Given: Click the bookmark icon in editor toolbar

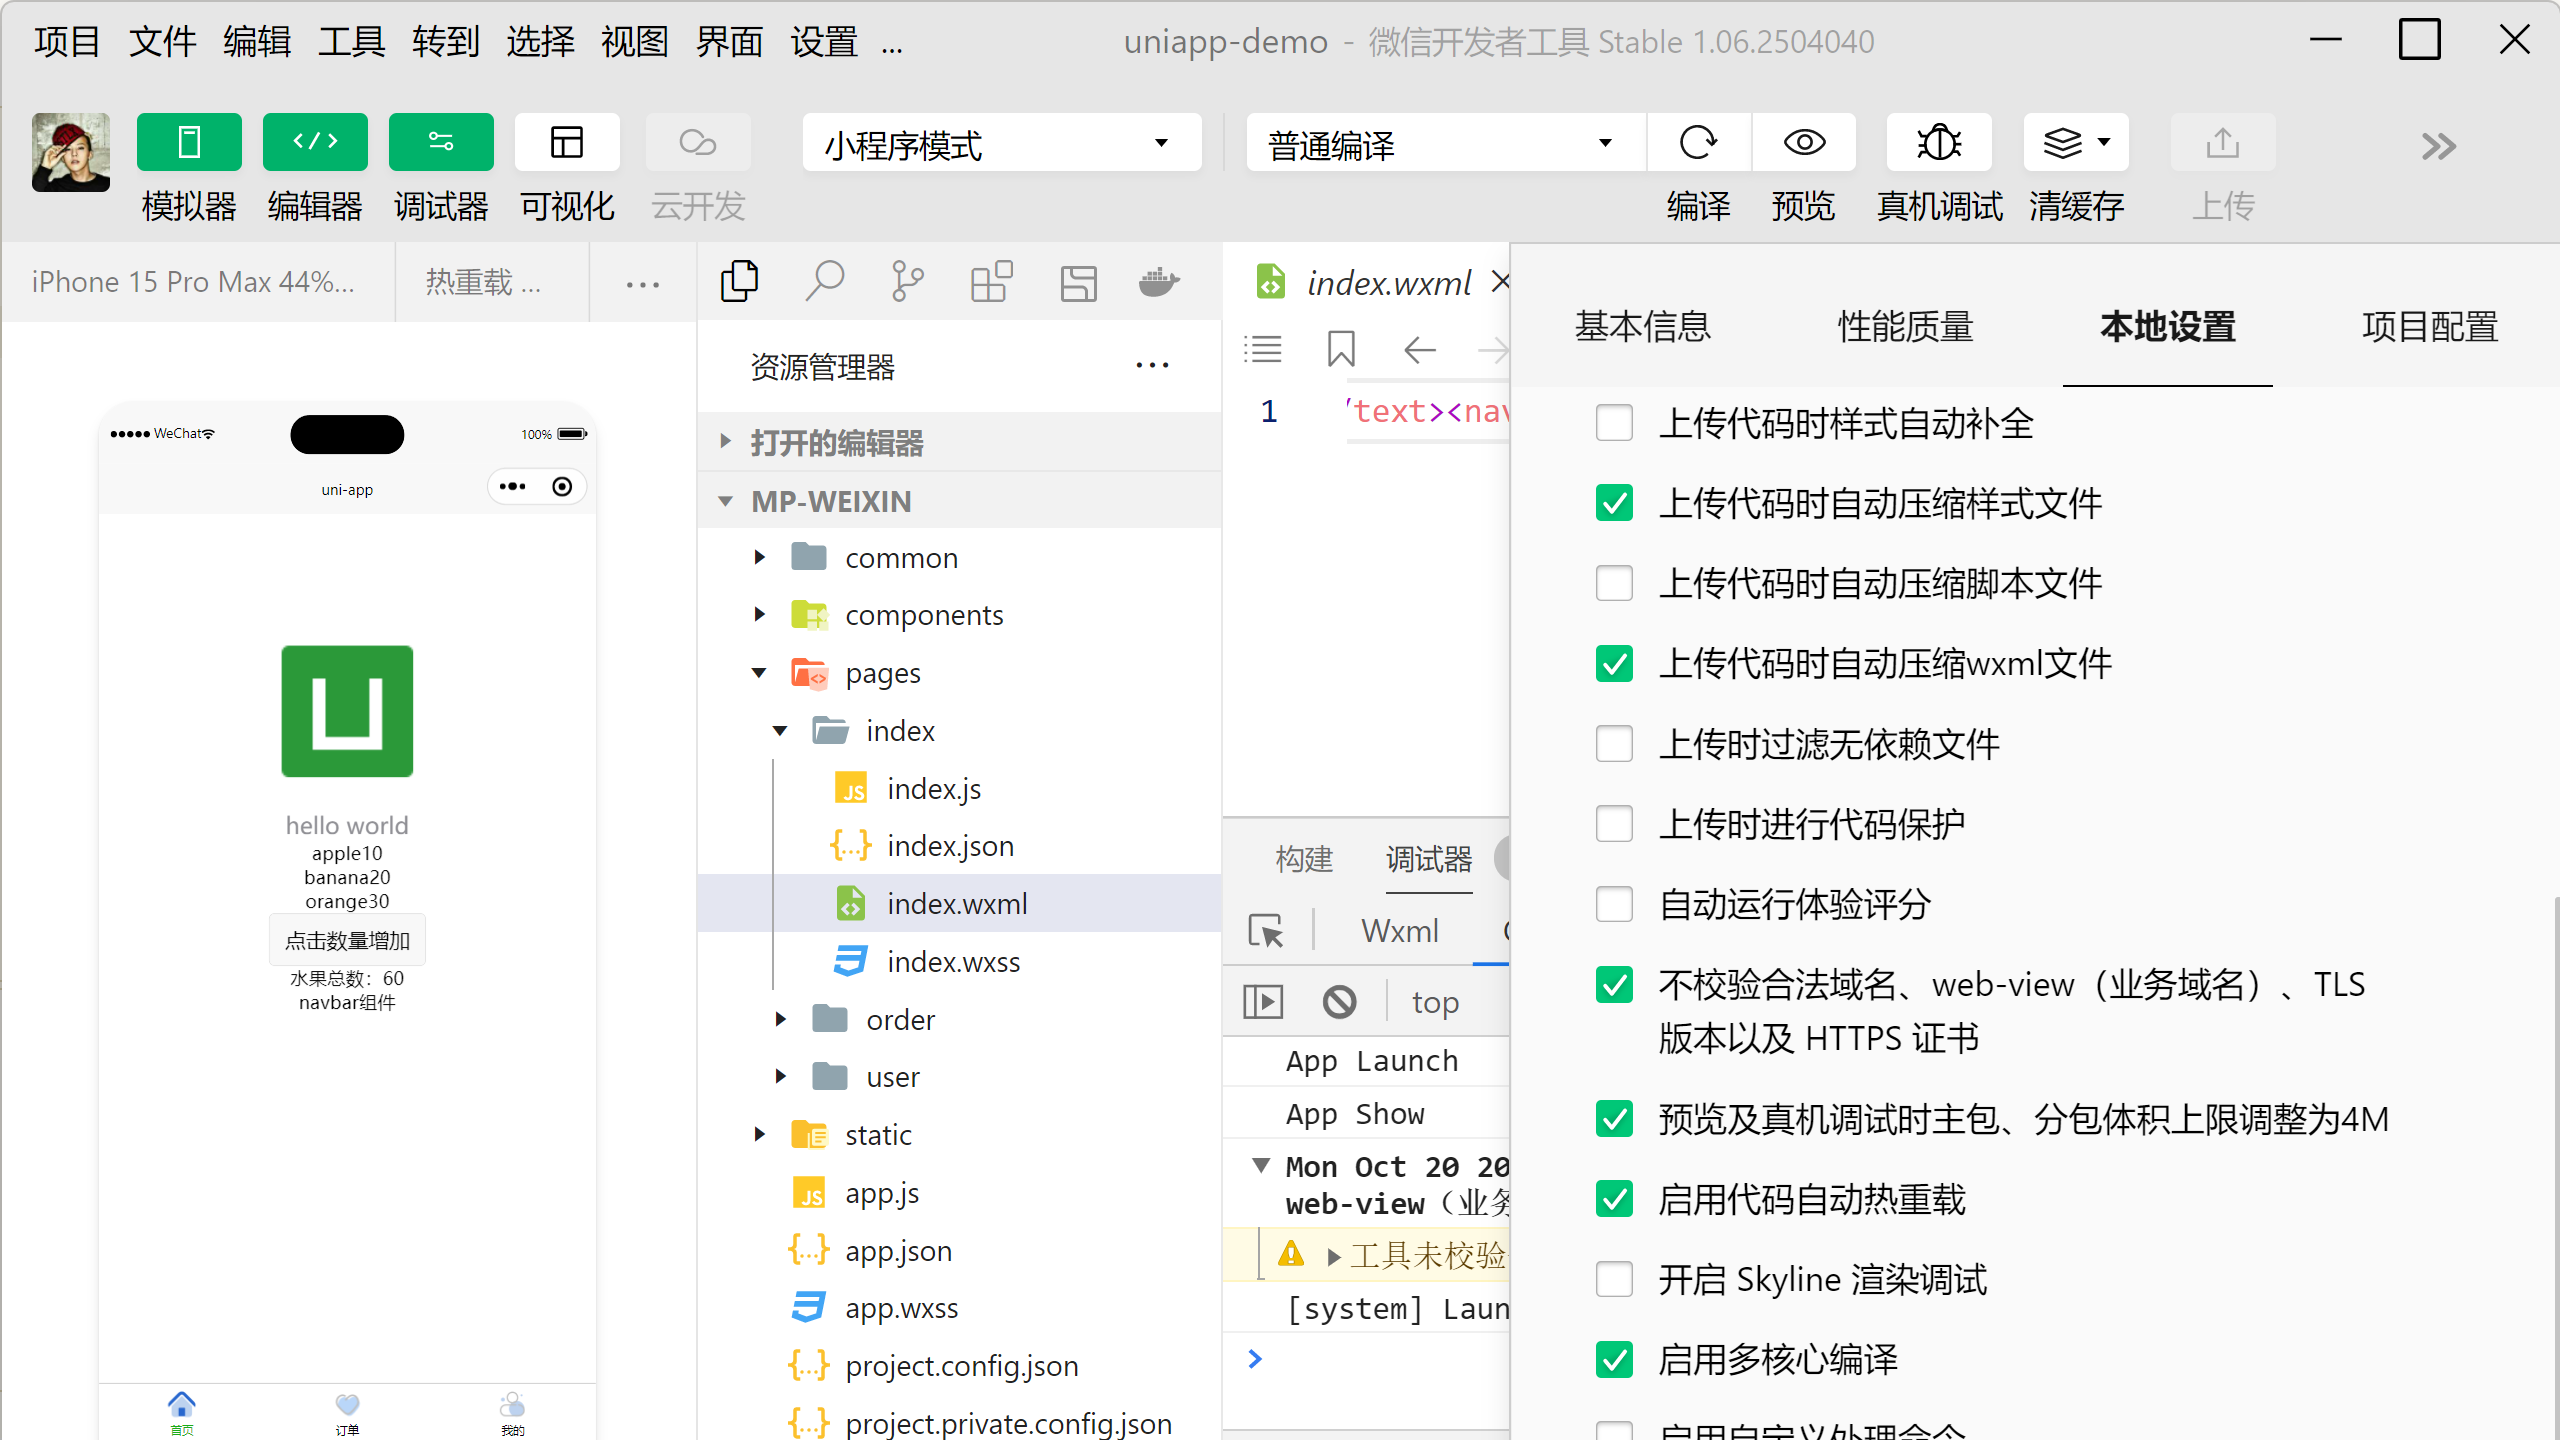Looking at the screenshot, I should click(1341, 349).
